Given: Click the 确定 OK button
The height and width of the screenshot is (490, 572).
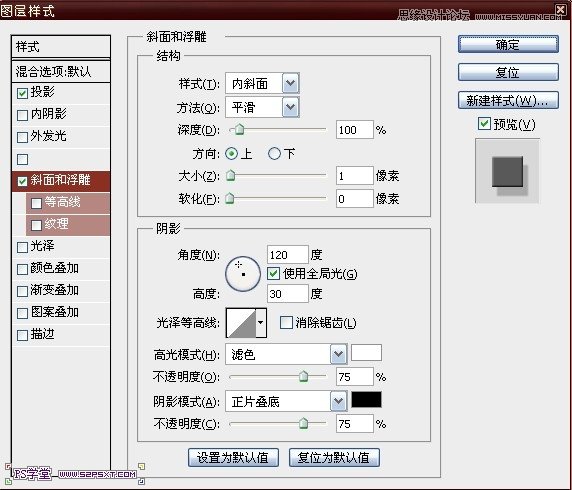Looking at the screenshot, I should point(508,45).
